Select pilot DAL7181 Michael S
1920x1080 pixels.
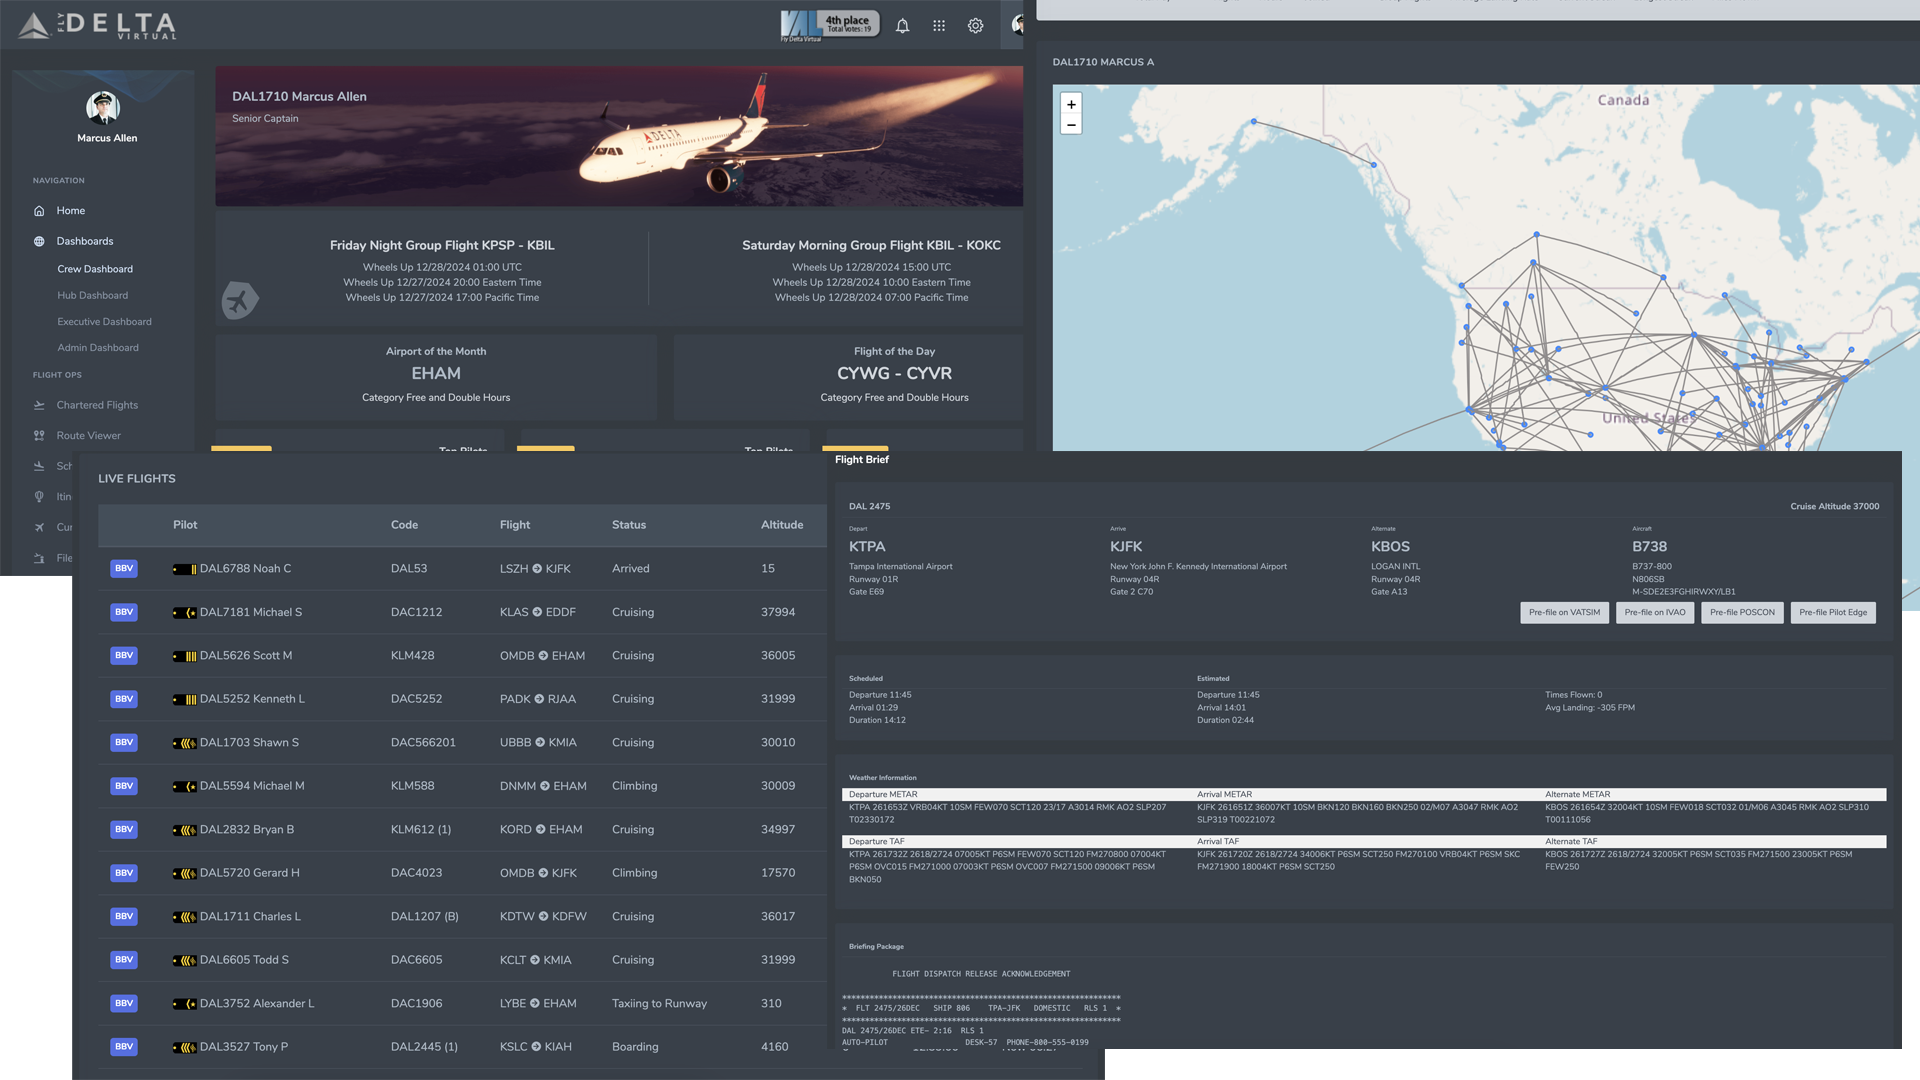tap(251, 612)
